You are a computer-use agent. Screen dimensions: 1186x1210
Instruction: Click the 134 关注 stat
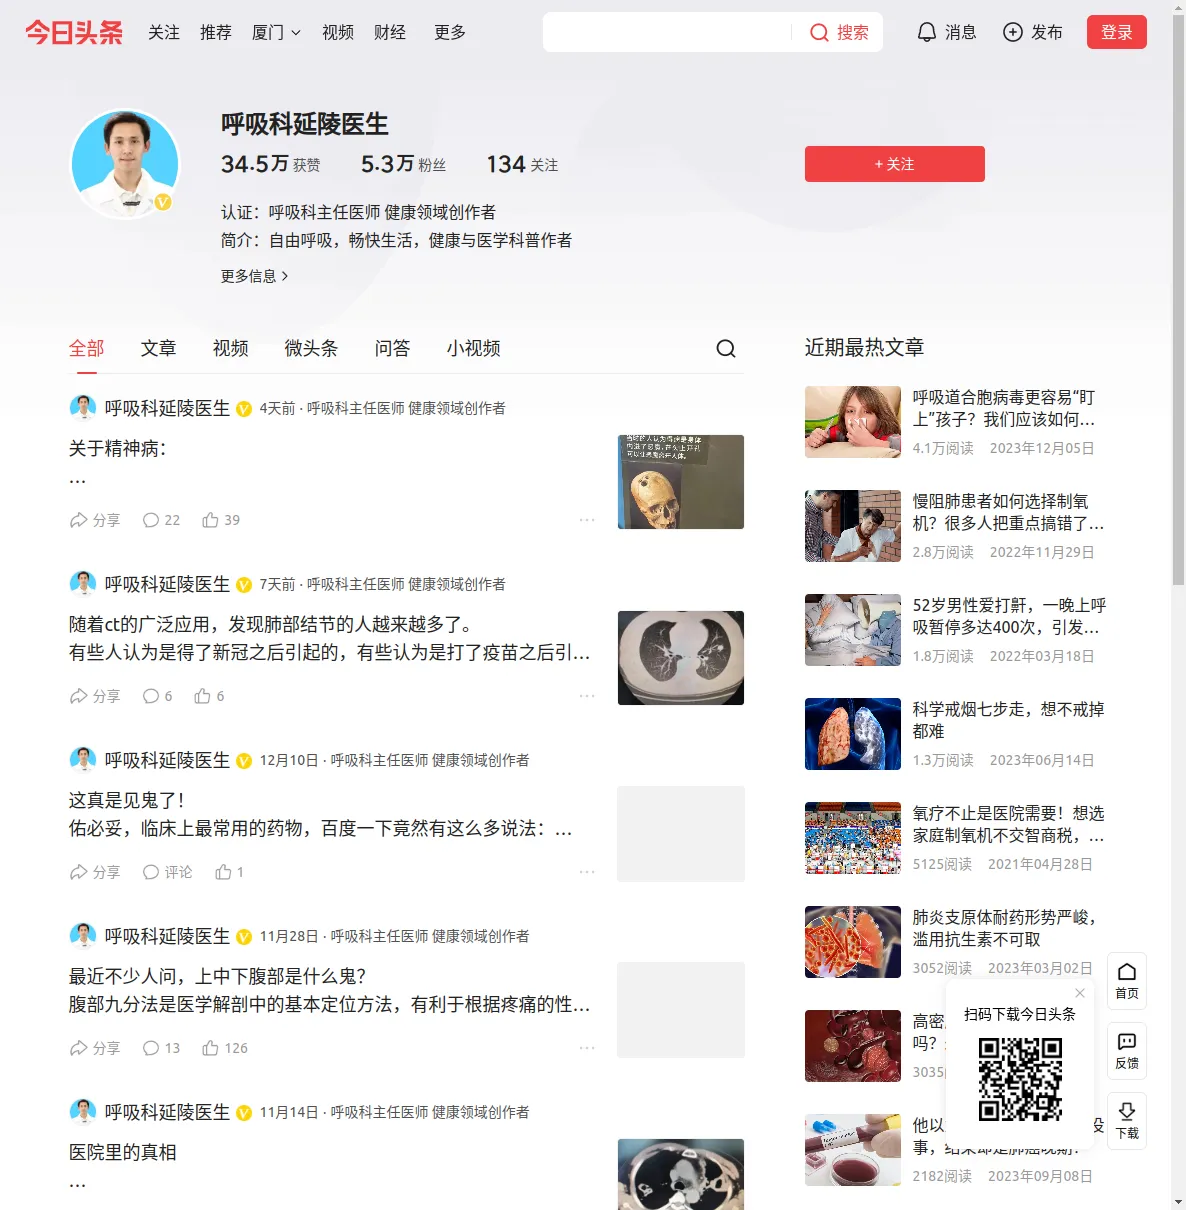click(523, 164)
